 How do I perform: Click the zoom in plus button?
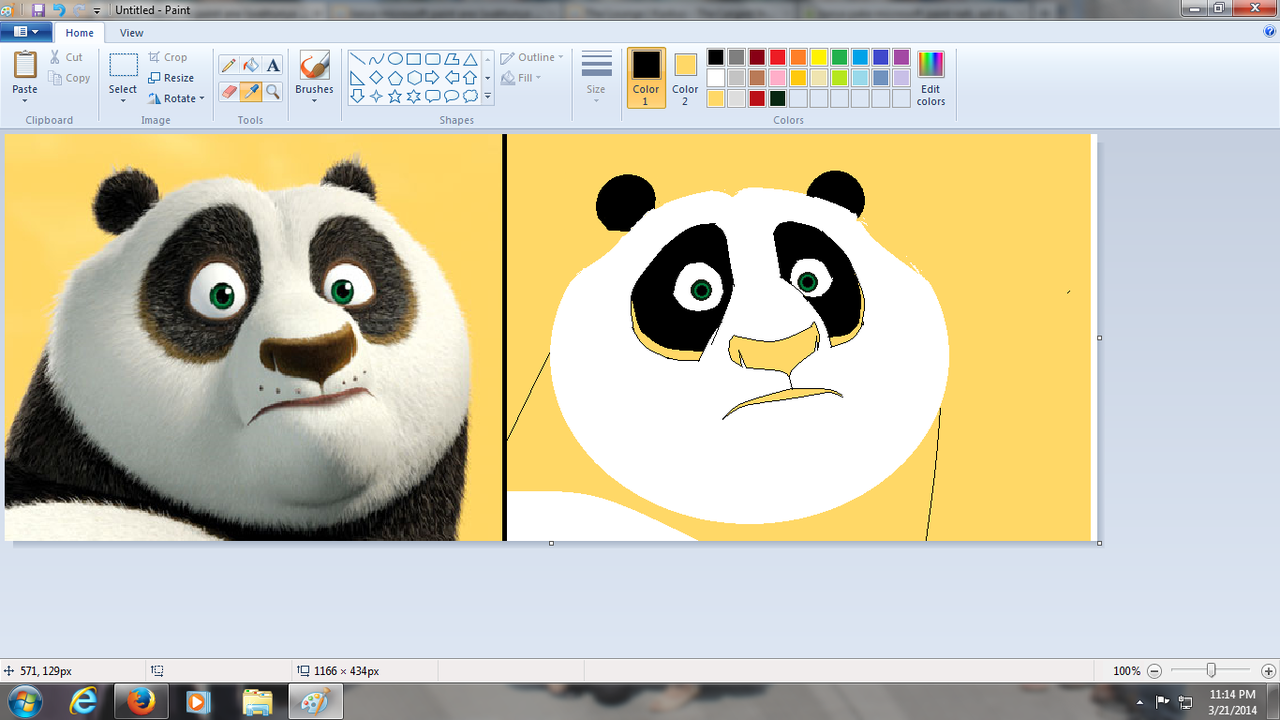coord(1268,671)
